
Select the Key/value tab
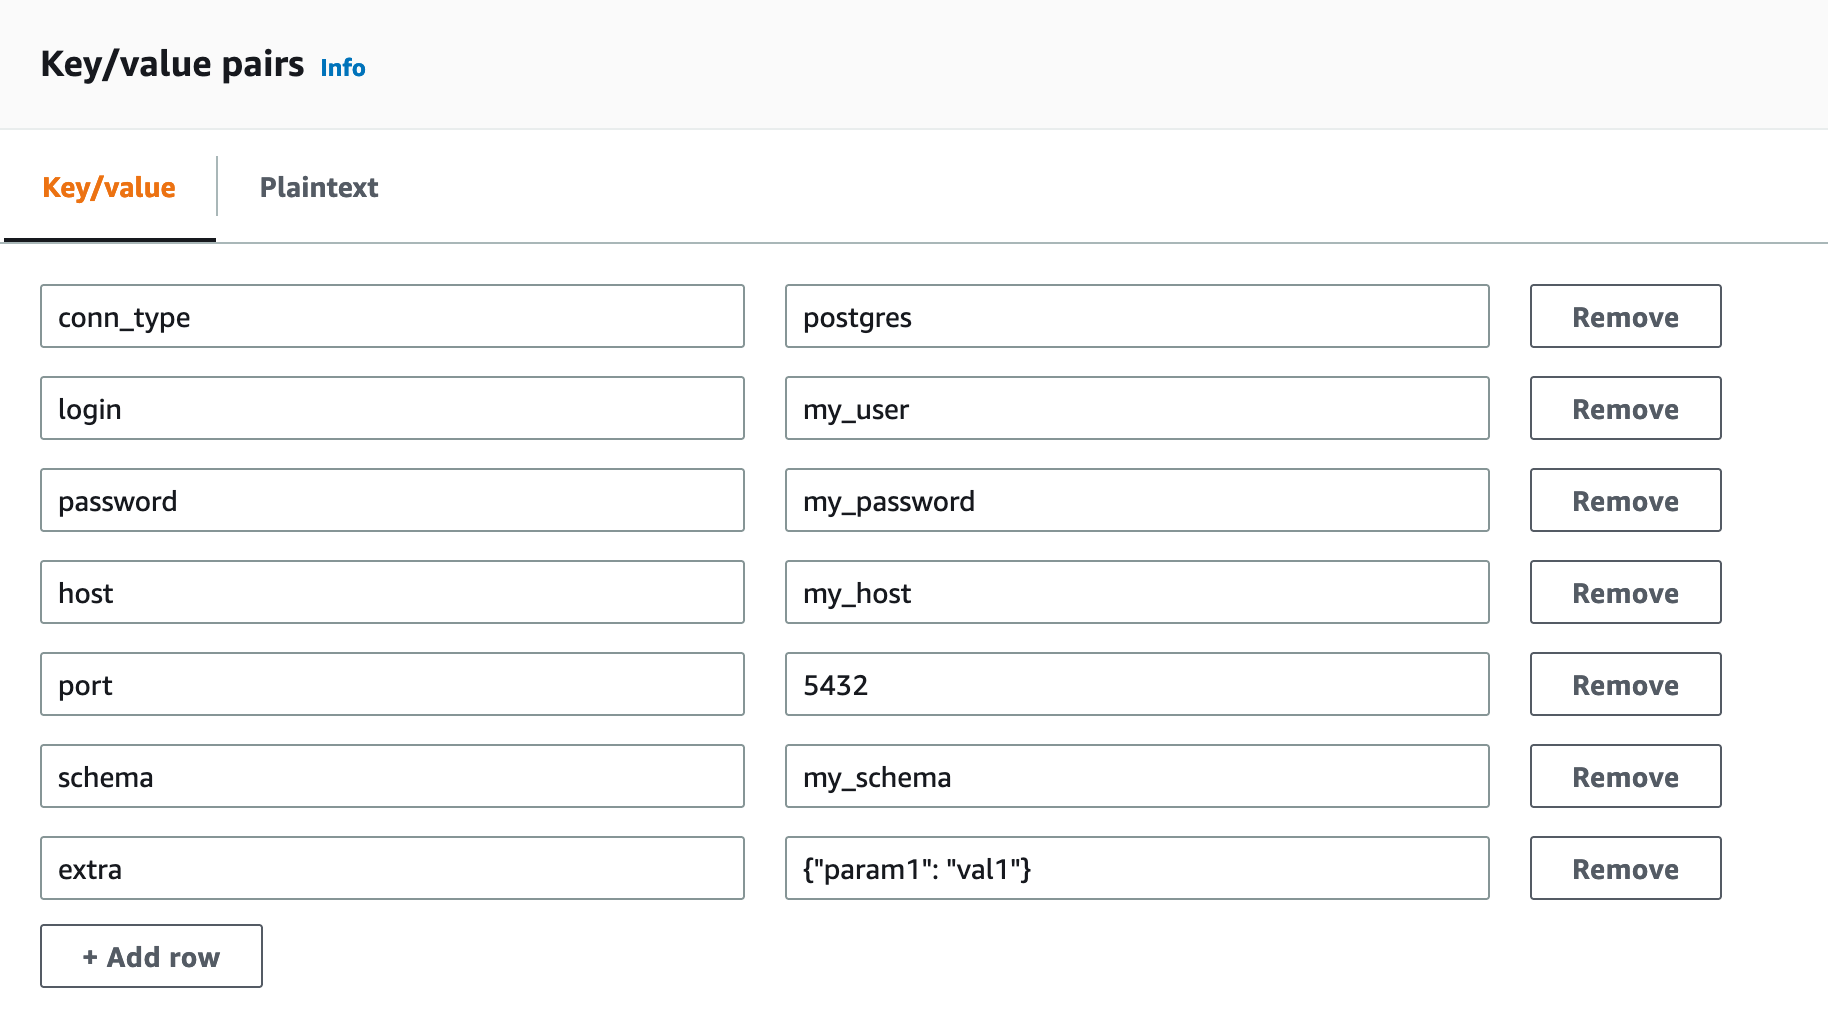(x=109, y=187)
